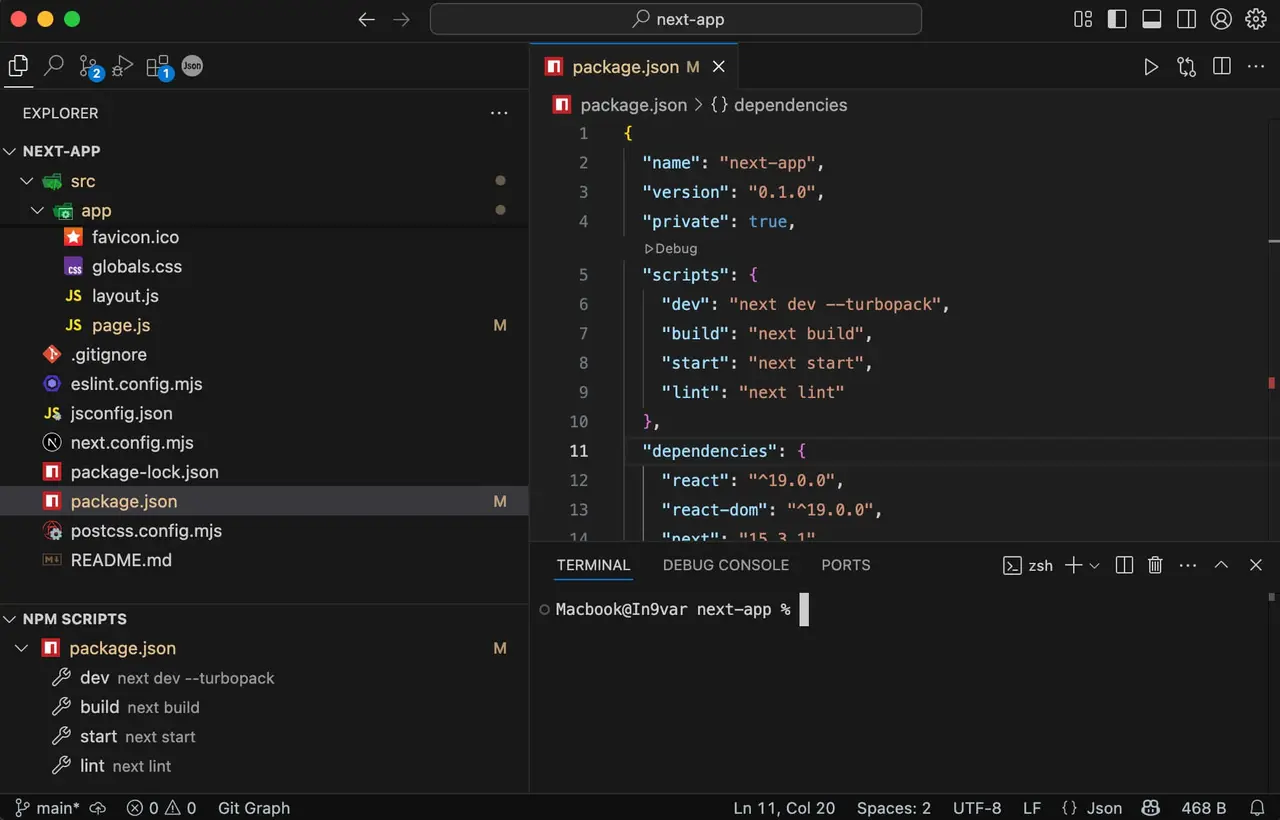Screen dimensions: 1280x820
Task: Select the start npm script
Action: [264, 736]
